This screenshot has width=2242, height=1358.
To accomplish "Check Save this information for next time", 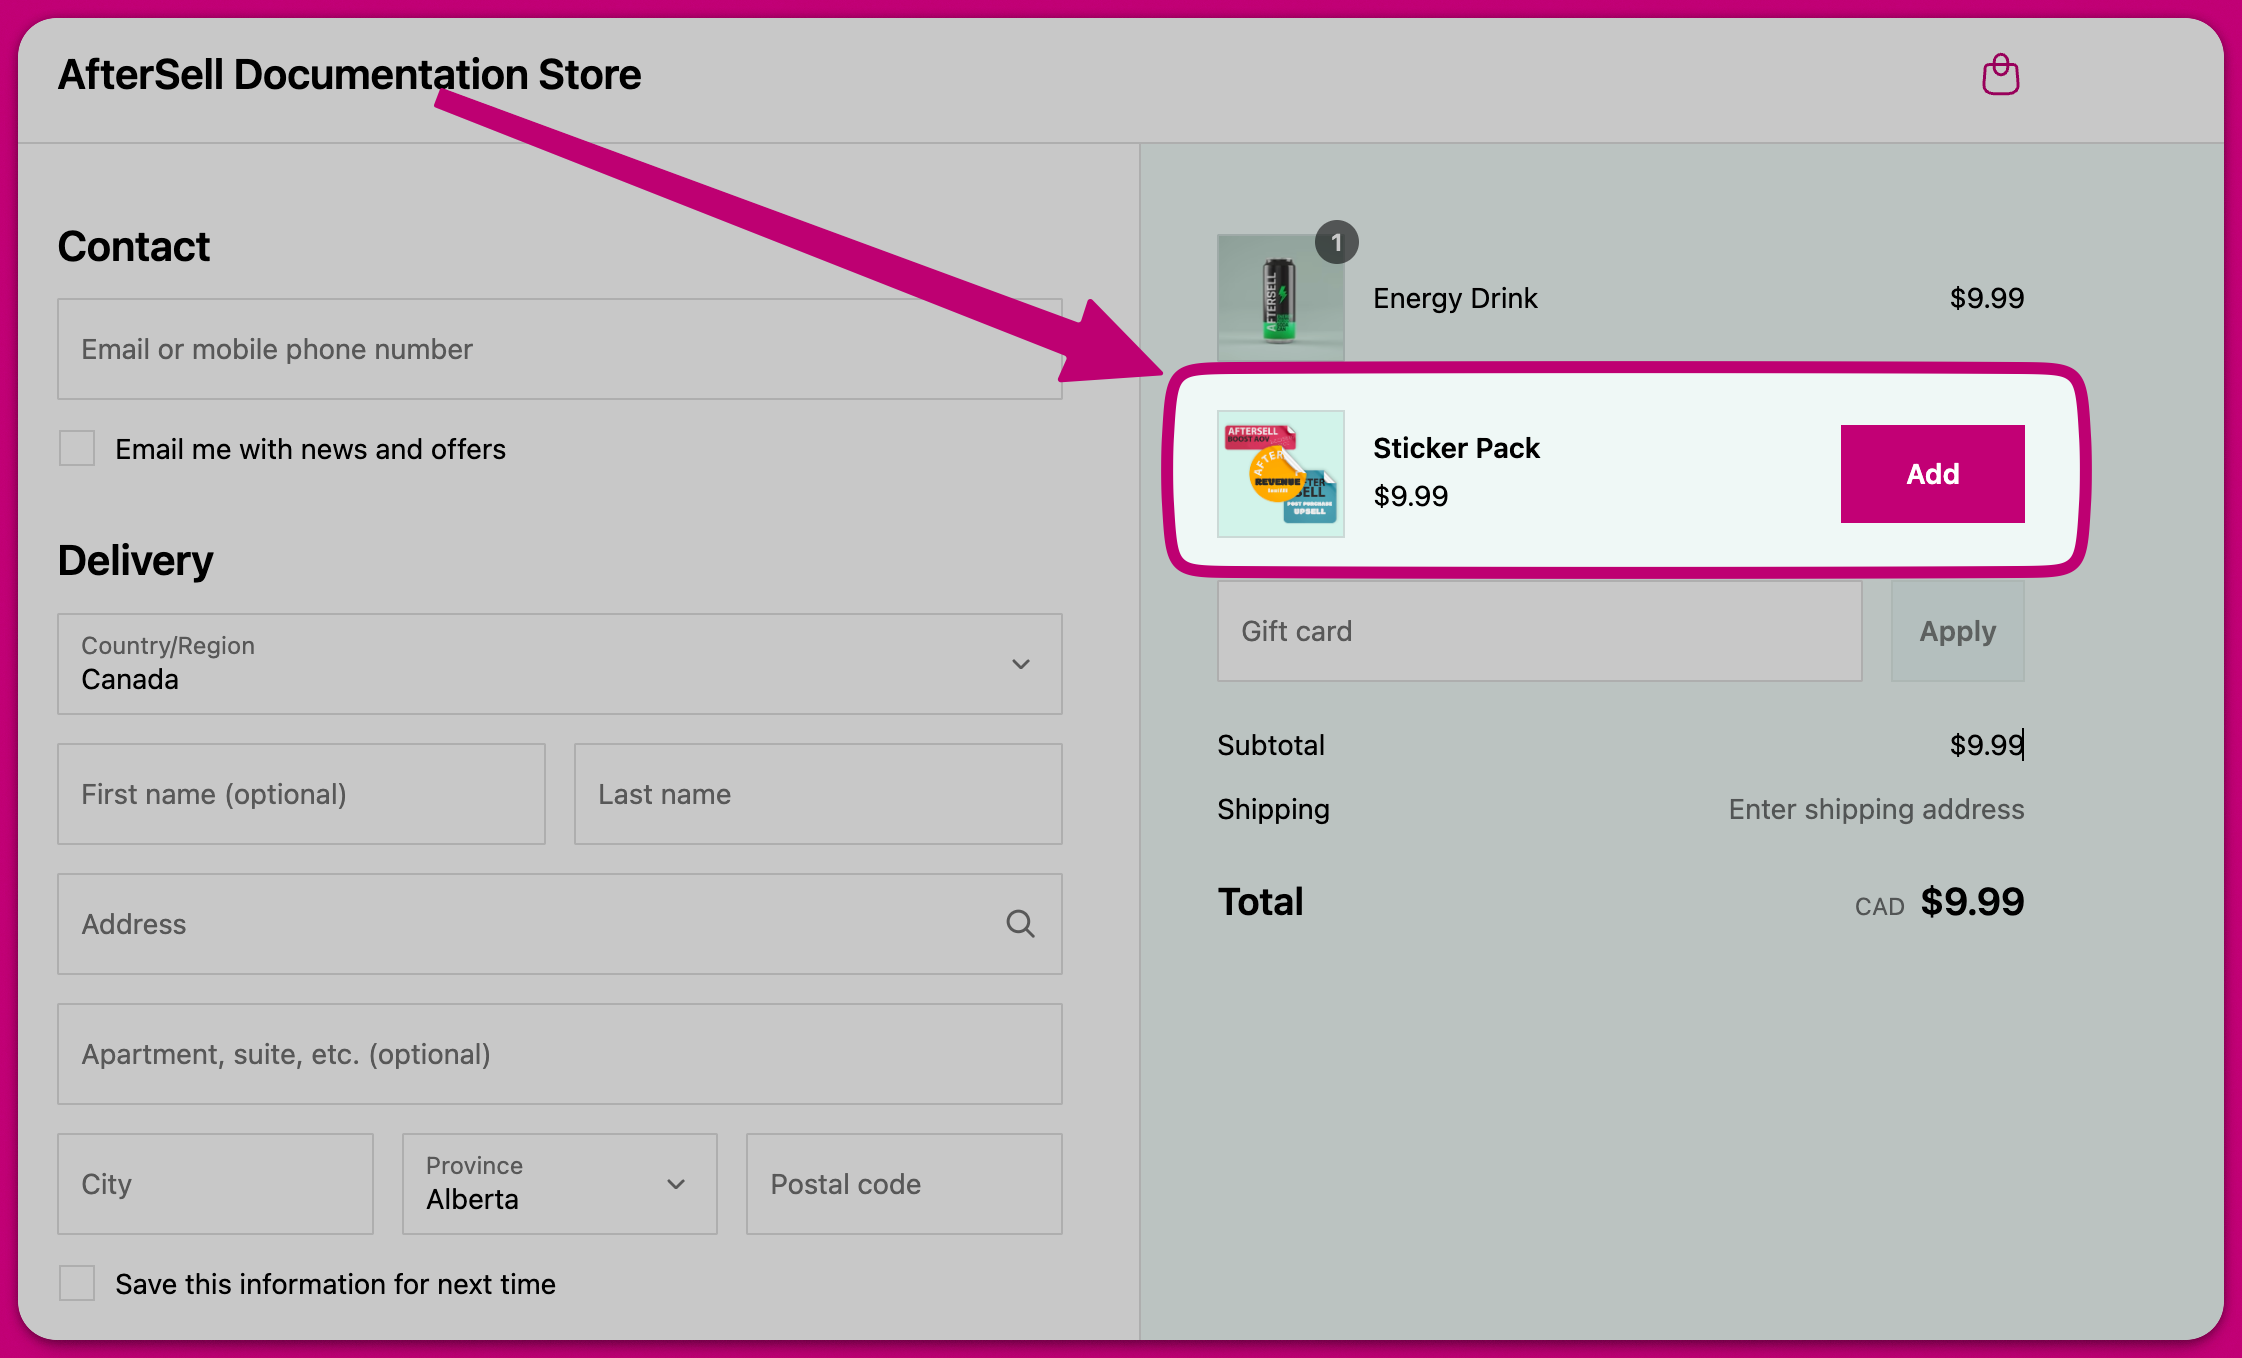I will pos(77,1283).
